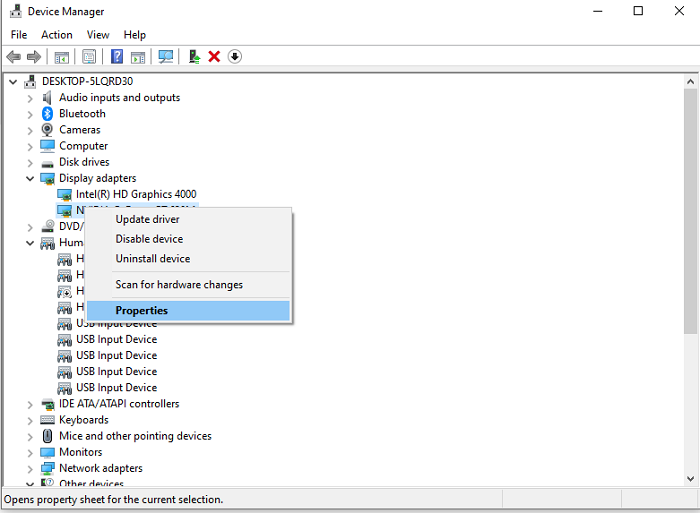This screenshot has width=700, height=513.
Task: Toggle the console tree toolbar icon
Action: pos(62,57)
